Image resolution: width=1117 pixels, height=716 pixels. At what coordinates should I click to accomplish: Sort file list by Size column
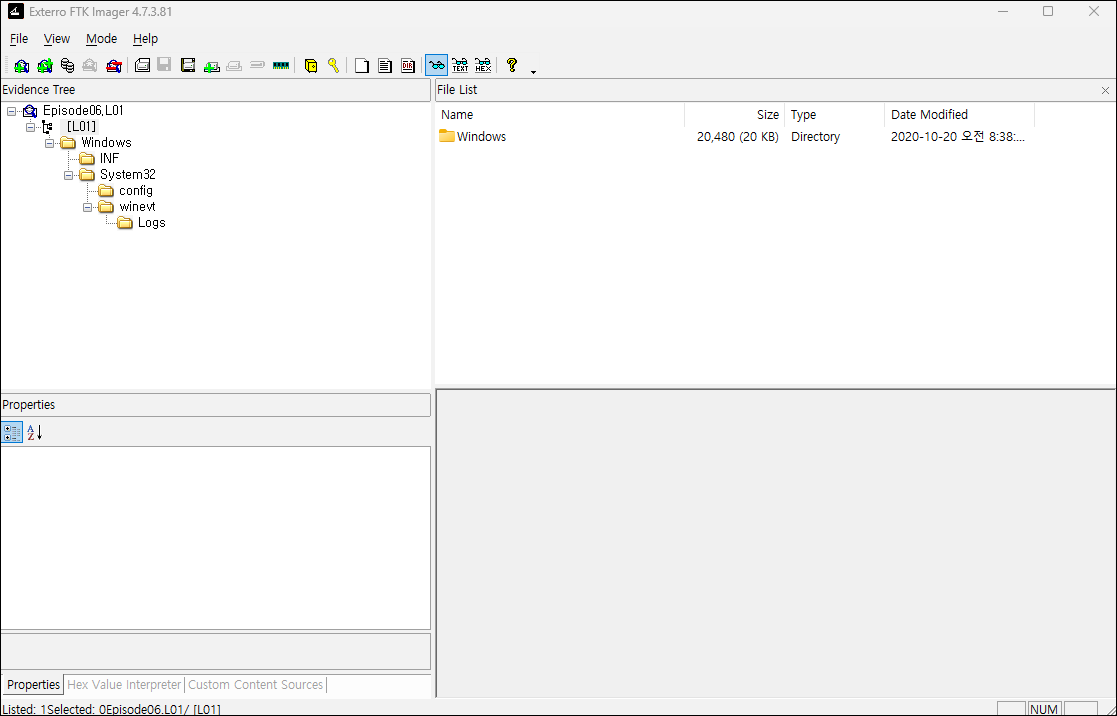pos(735,115)
